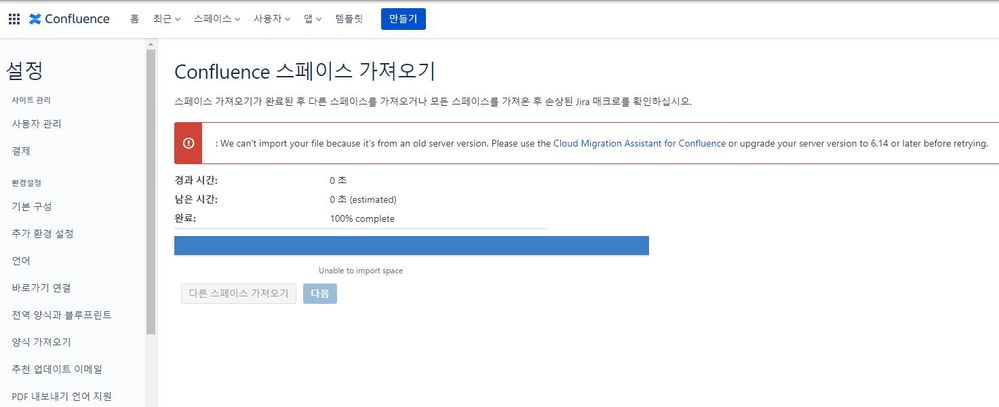Image resolution: width=999 pixels, height=407 pixels.
Task: Click the sidebar scroll-up arrow
Action: [151, 45]
